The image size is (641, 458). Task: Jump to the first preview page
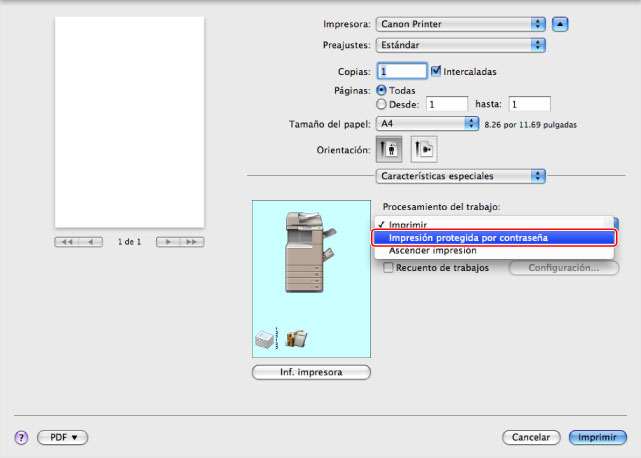point(67,242)
